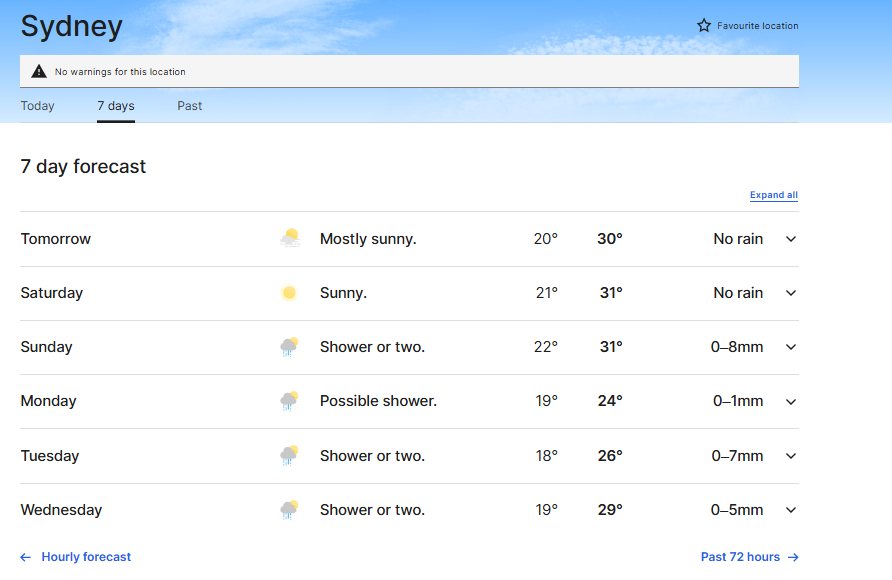Click Wednesday's shower weather icon
This screenshot has width=892, height=580.
point(289,510)
